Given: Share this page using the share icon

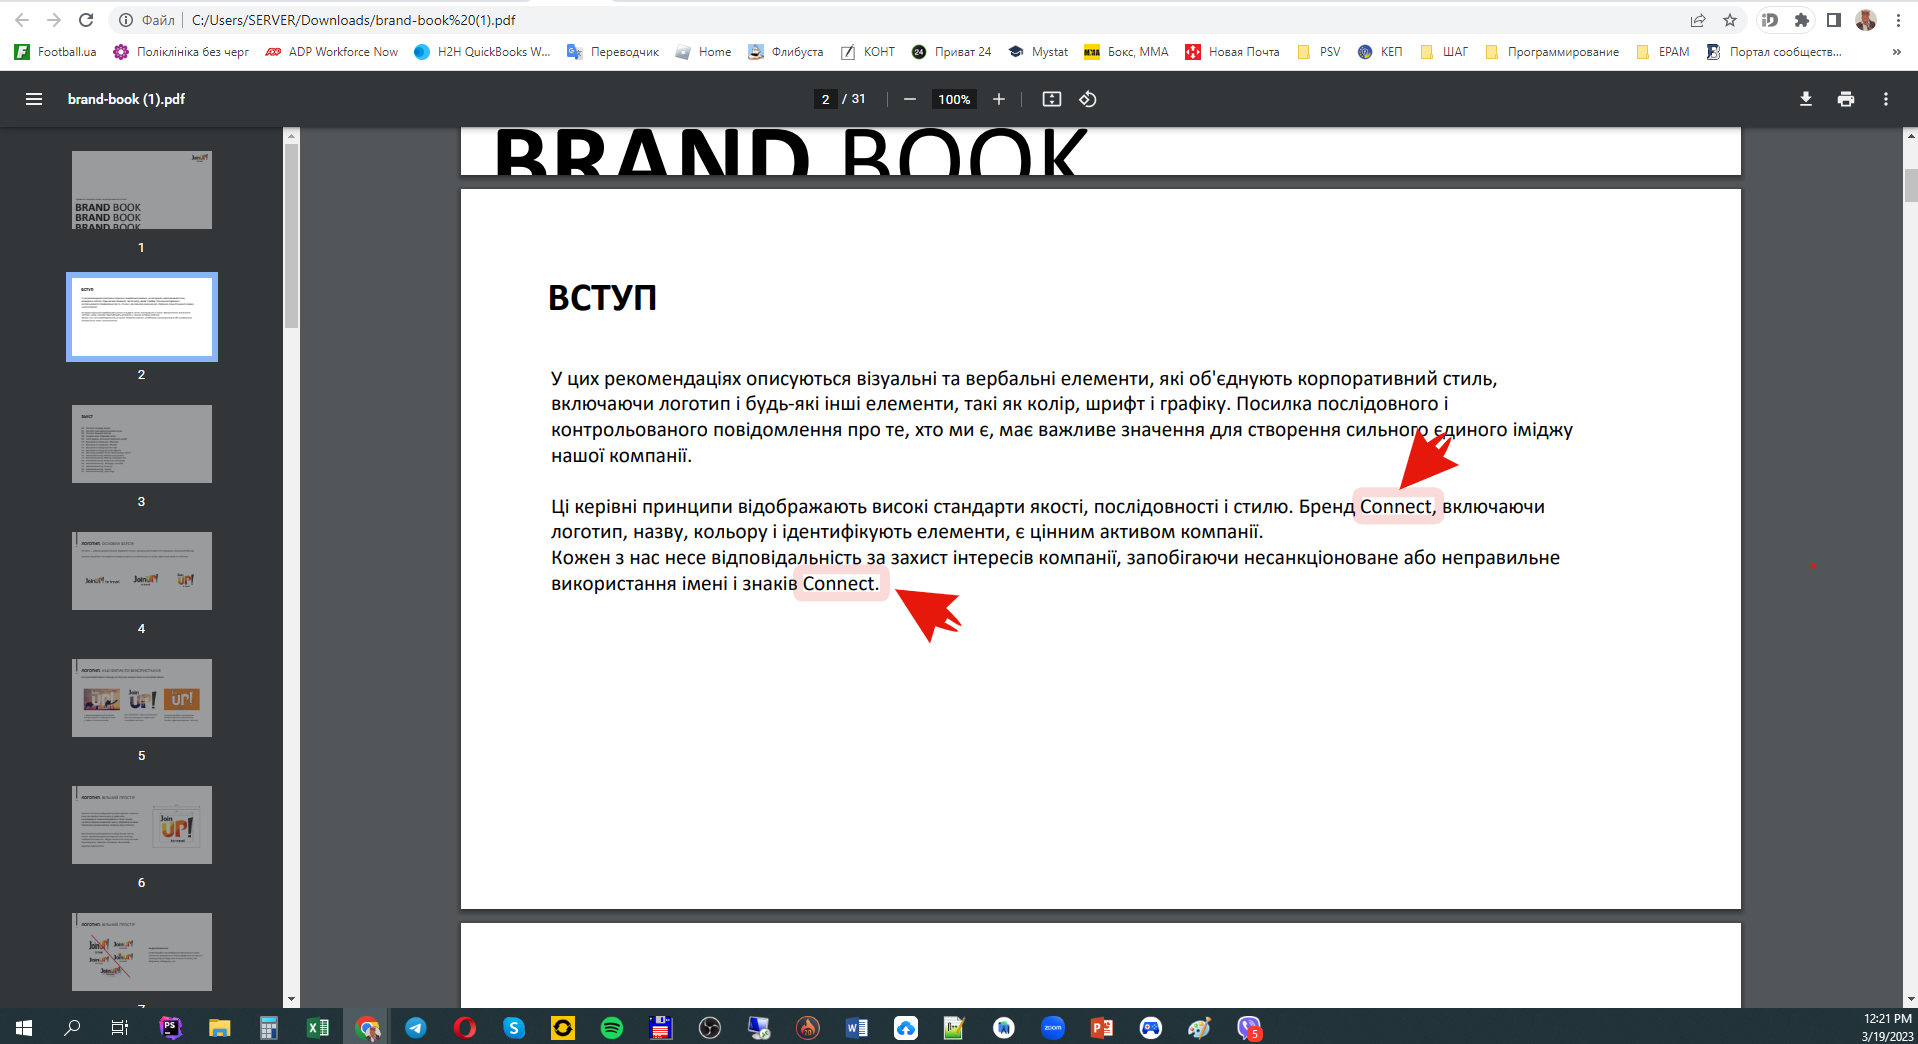Looking at the screenshot, I should click(1698, 20).
